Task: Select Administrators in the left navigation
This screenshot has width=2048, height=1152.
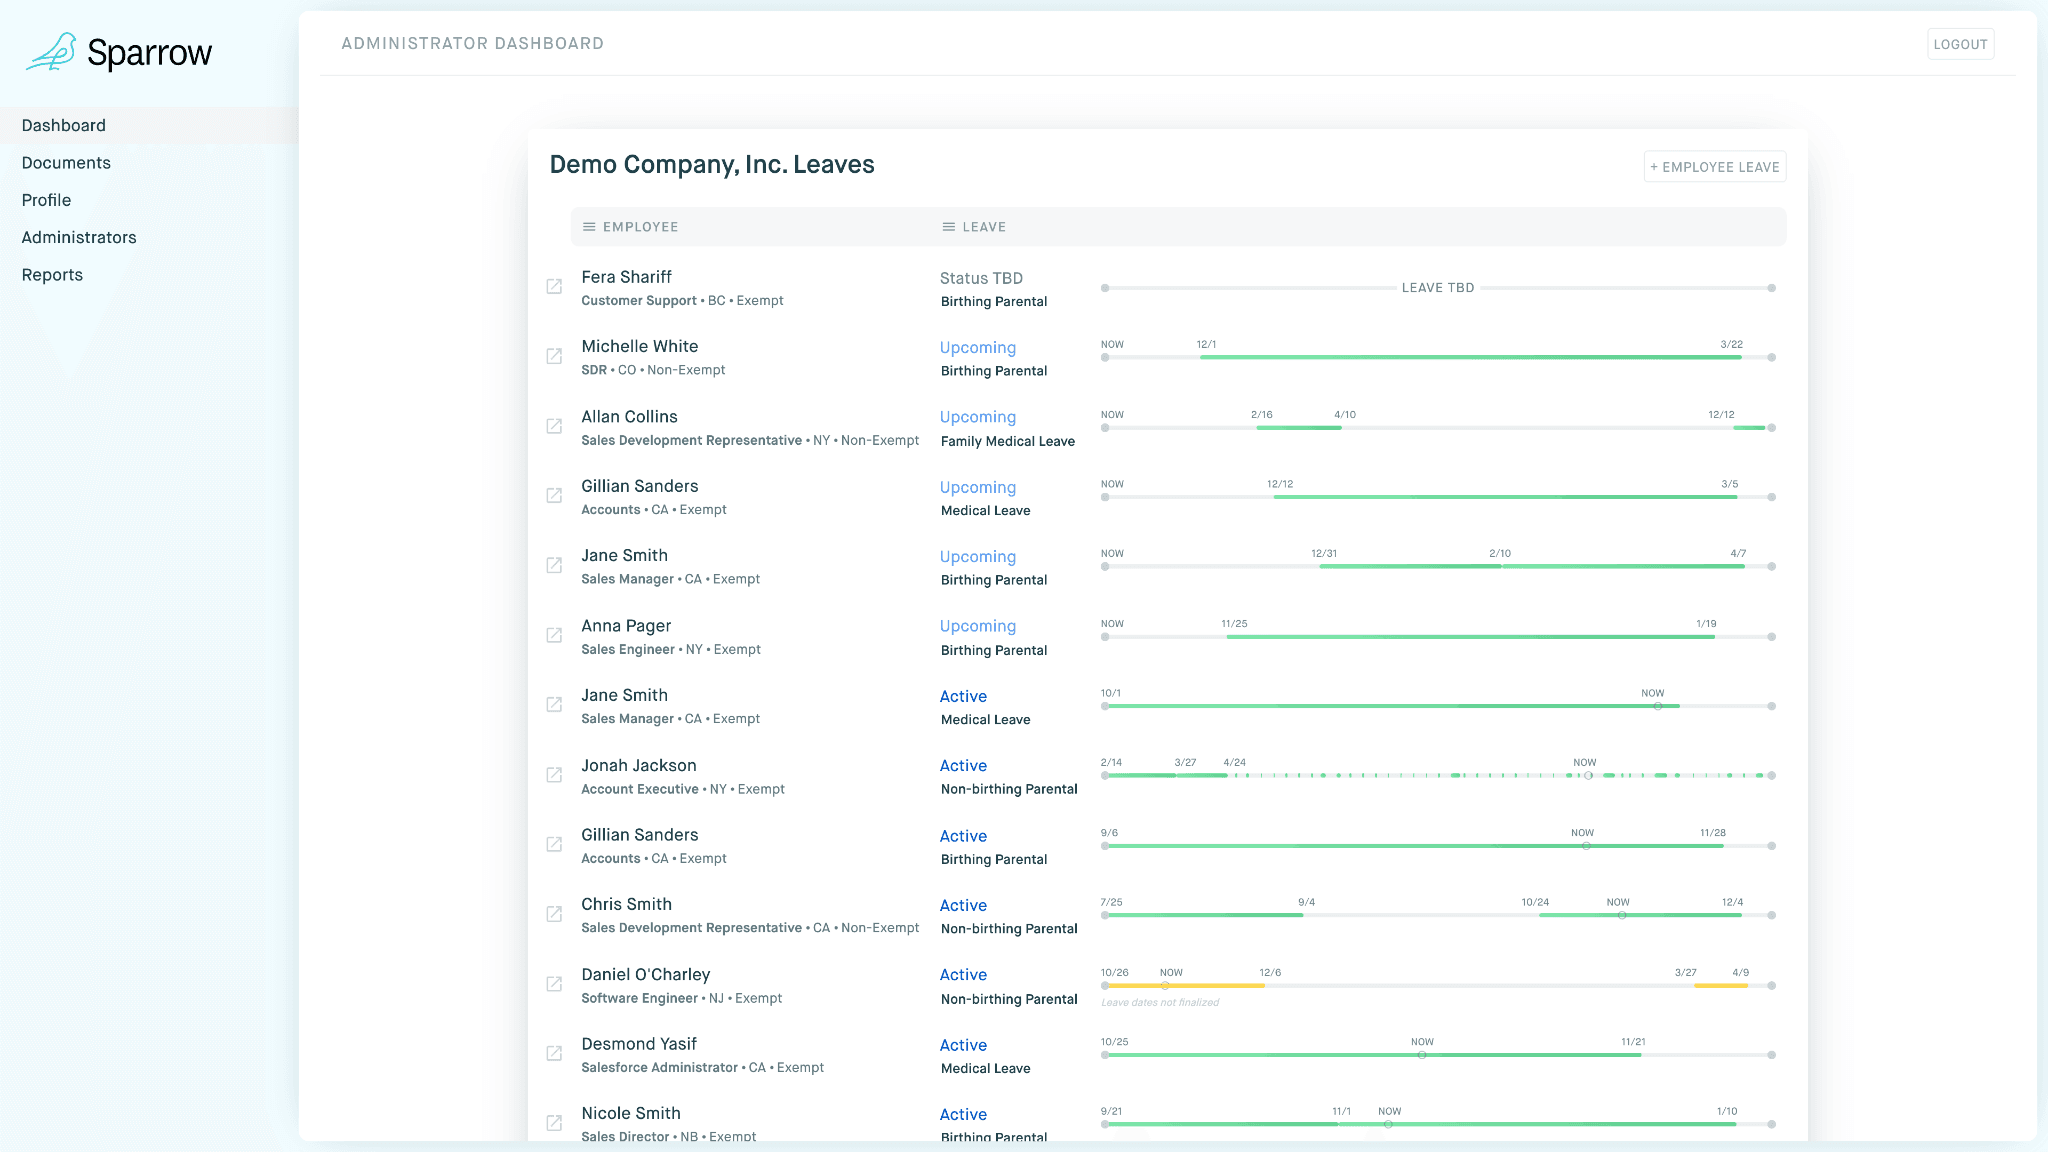Action: point(79,238)
